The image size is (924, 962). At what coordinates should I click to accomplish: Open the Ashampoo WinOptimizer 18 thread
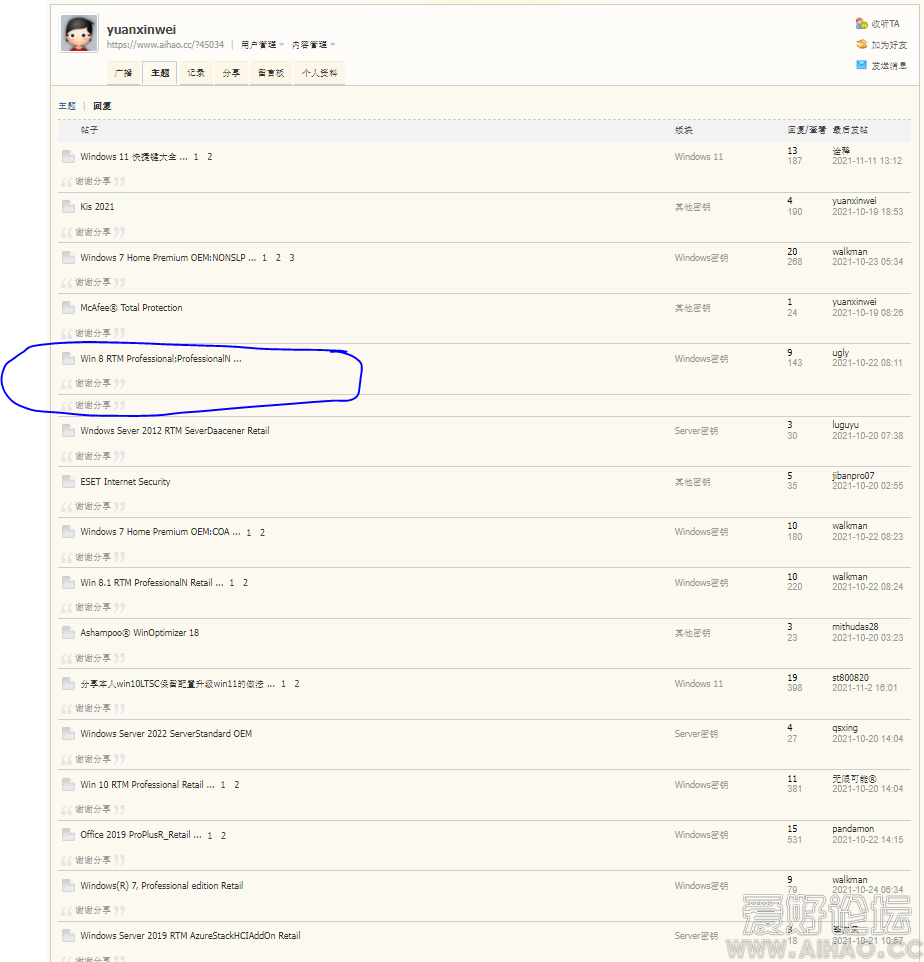[139, 633]
